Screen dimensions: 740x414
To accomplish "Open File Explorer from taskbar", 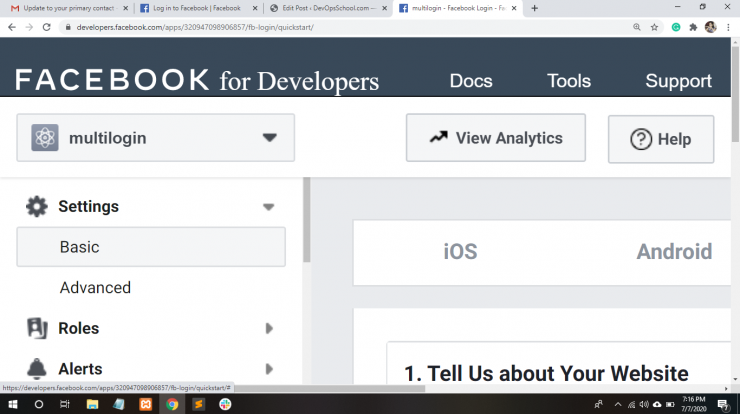I will [92, 404].
